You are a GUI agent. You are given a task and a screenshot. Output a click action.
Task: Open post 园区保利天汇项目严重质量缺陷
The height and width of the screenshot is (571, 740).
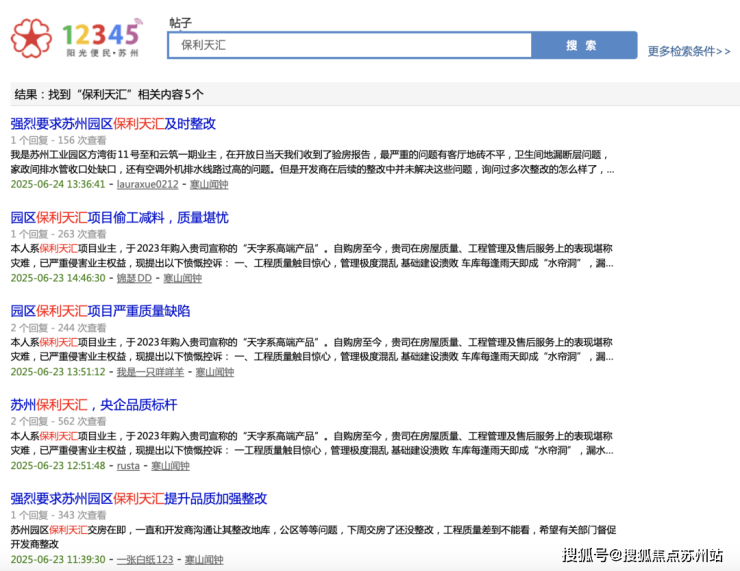click(x=100, y=311)
